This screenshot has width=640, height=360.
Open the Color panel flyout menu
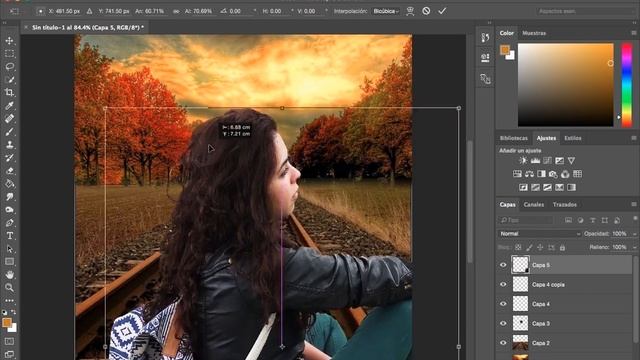[633, 33]
